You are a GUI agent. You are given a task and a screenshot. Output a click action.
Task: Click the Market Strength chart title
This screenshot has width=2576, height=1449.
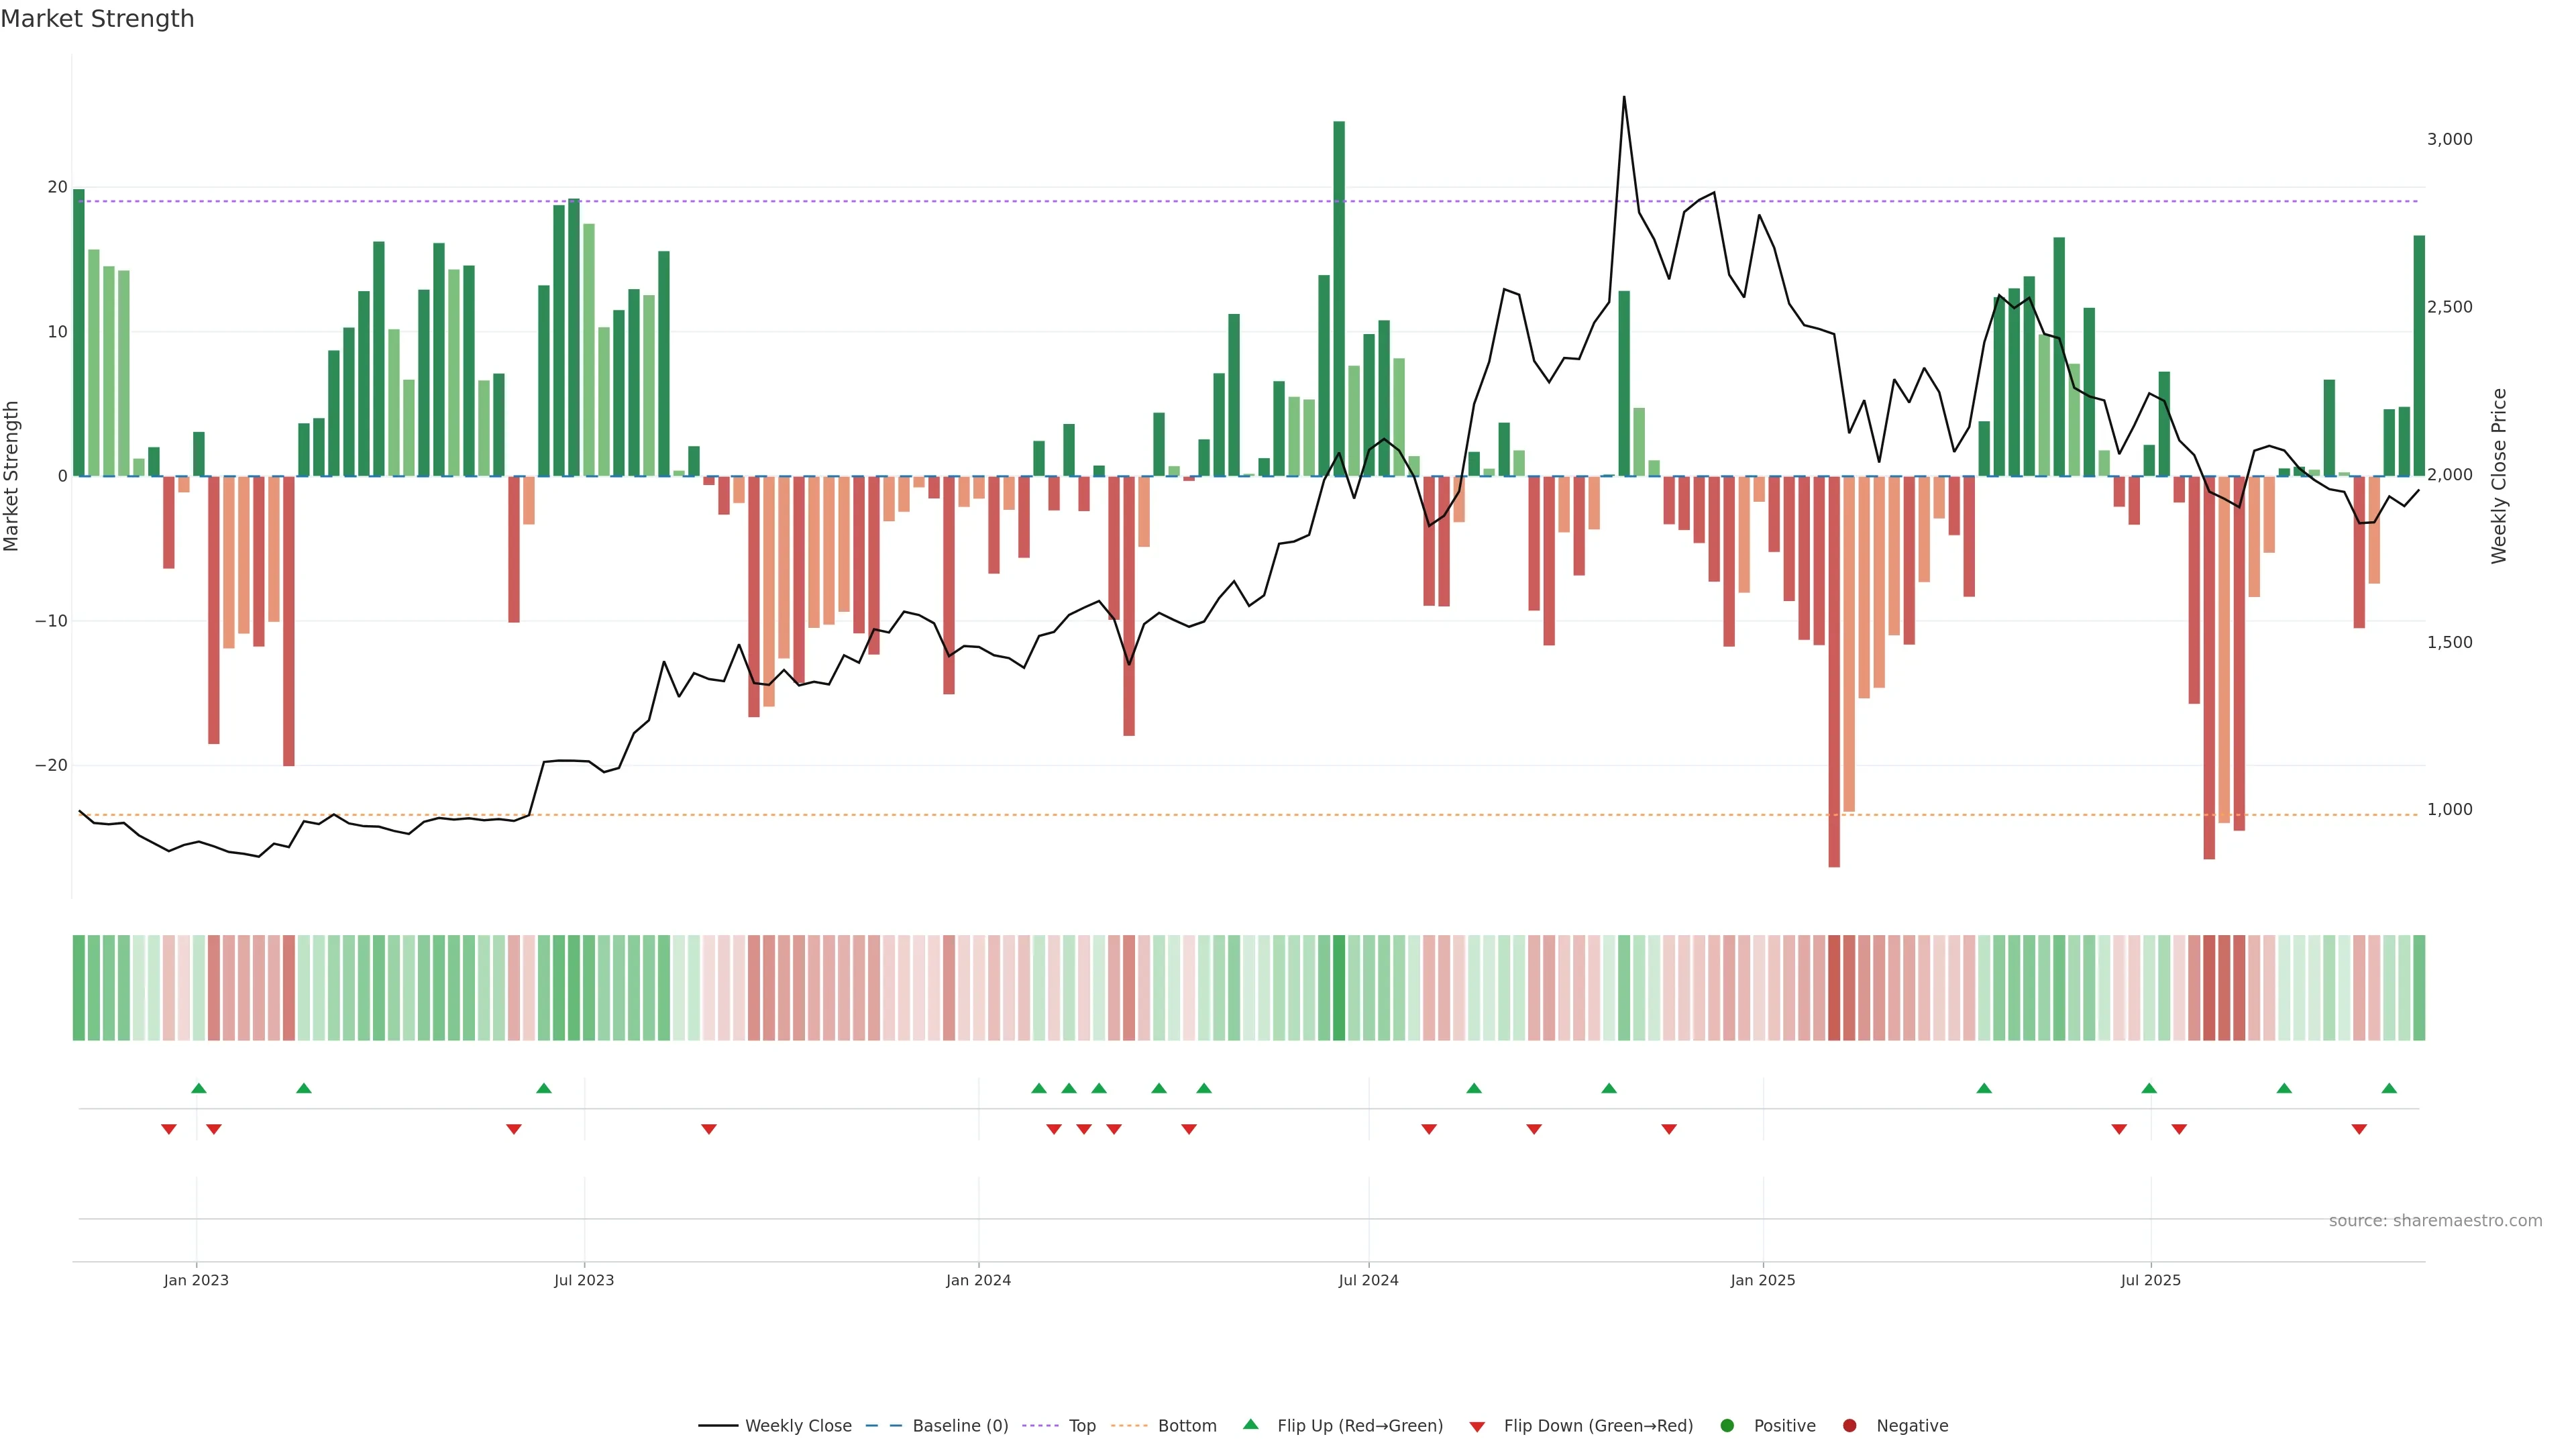pyautogui.click(x=97, y=19)
